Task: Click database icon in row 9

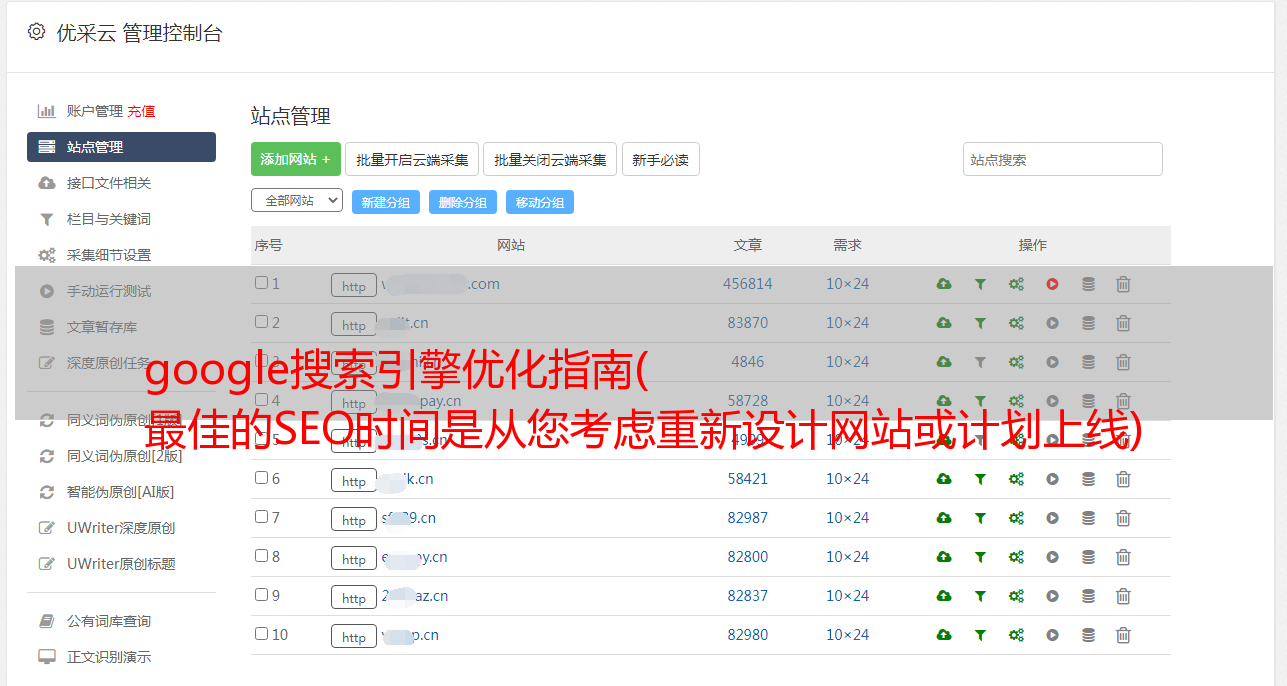Action: (x=1088, y=596)
